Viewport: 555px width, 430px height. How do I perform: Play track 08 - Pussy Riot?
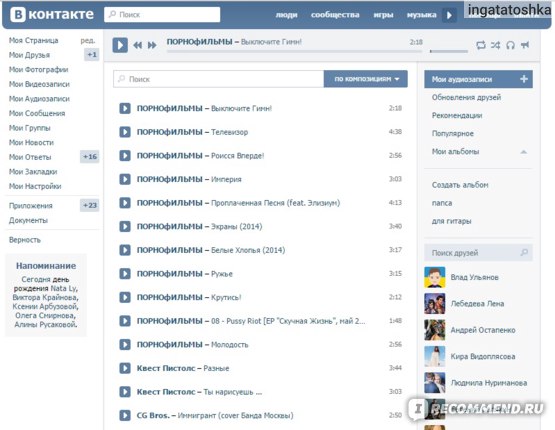click(x=125, y=321)
